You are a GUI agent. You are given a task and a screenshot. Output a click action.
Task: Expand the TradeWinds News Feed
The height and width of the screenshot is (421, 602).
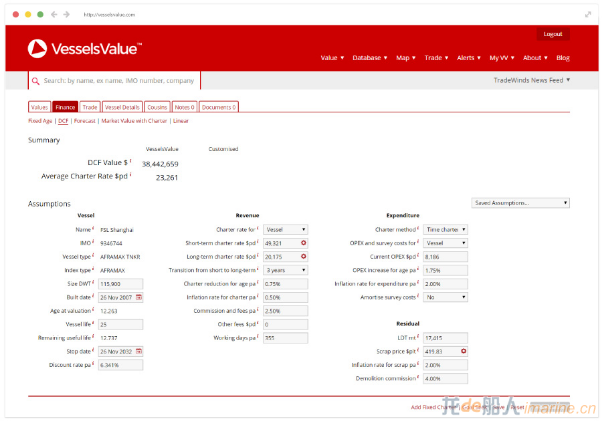[532, 80]
